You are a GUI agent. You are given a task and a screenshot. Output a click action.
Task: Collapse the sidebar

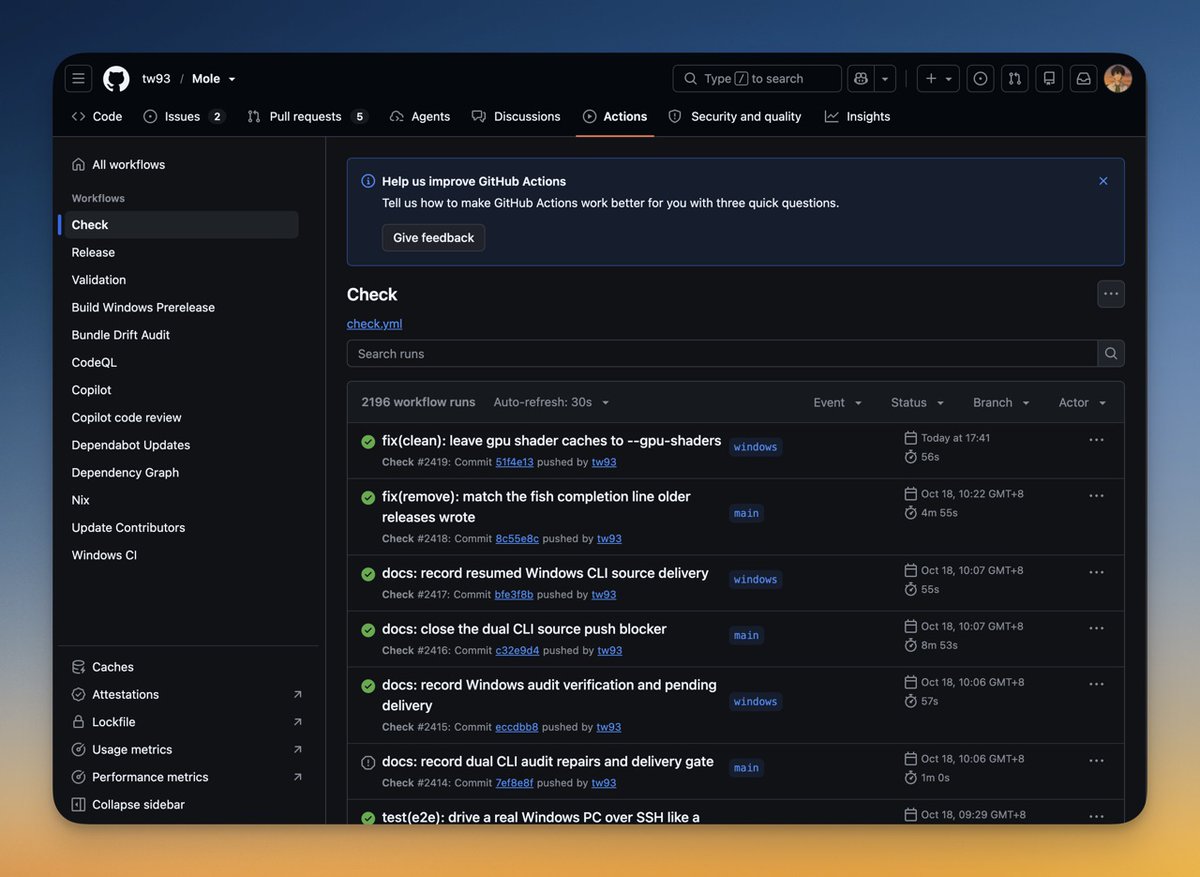(x=128, y=805)
